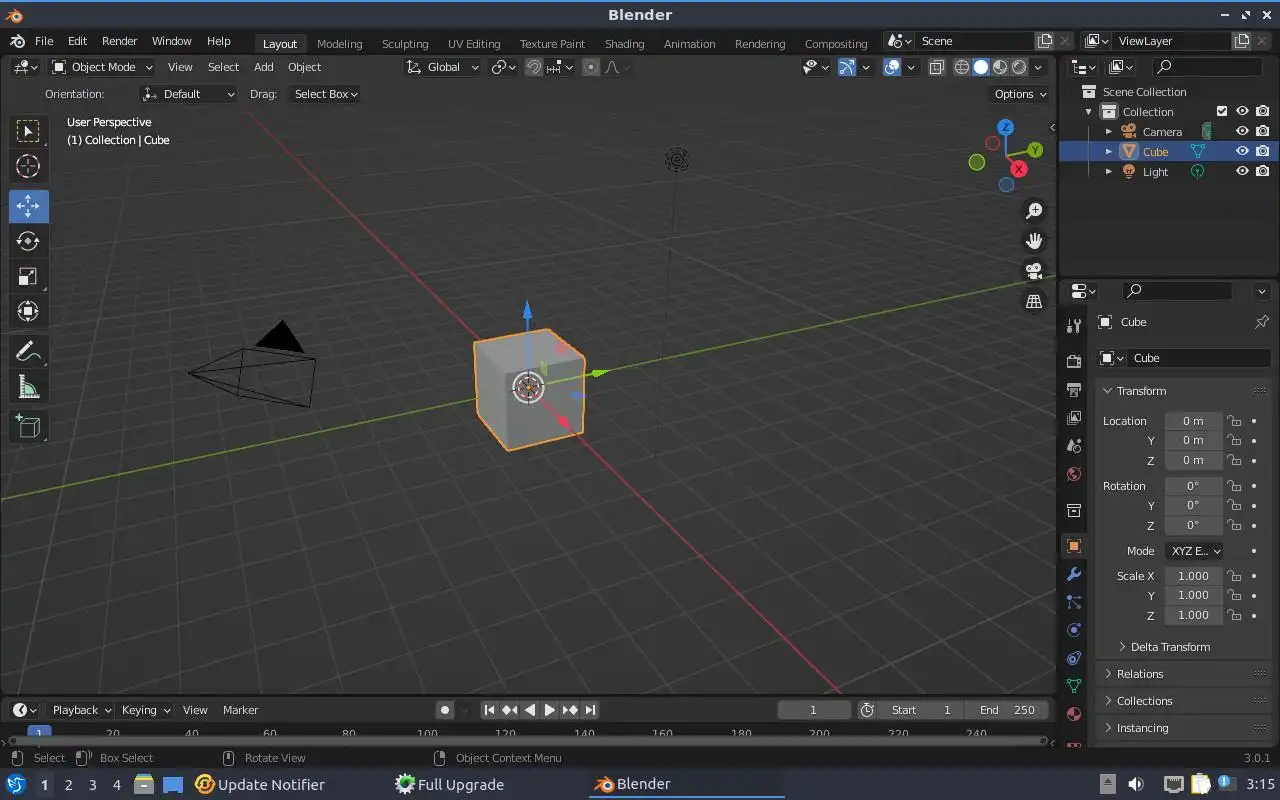Open the Particles properties tab
The height and width of the screenshot is (800, 1280).
pyautogui.click(x=1074, y=602)
